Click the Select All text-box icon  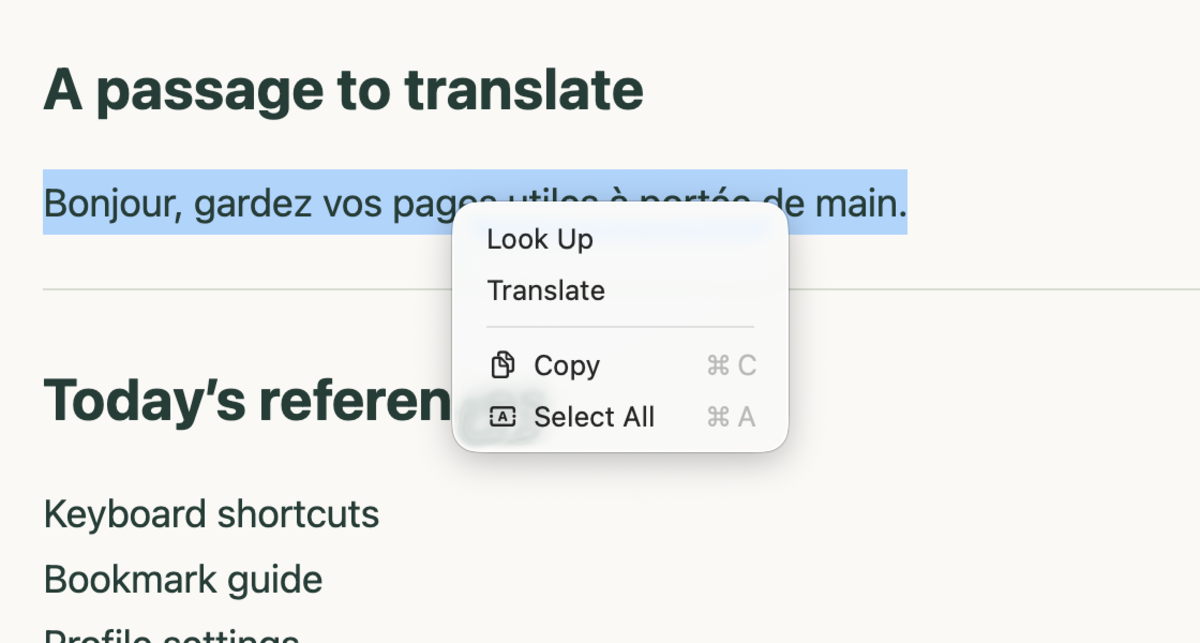[x=502, y=417]
